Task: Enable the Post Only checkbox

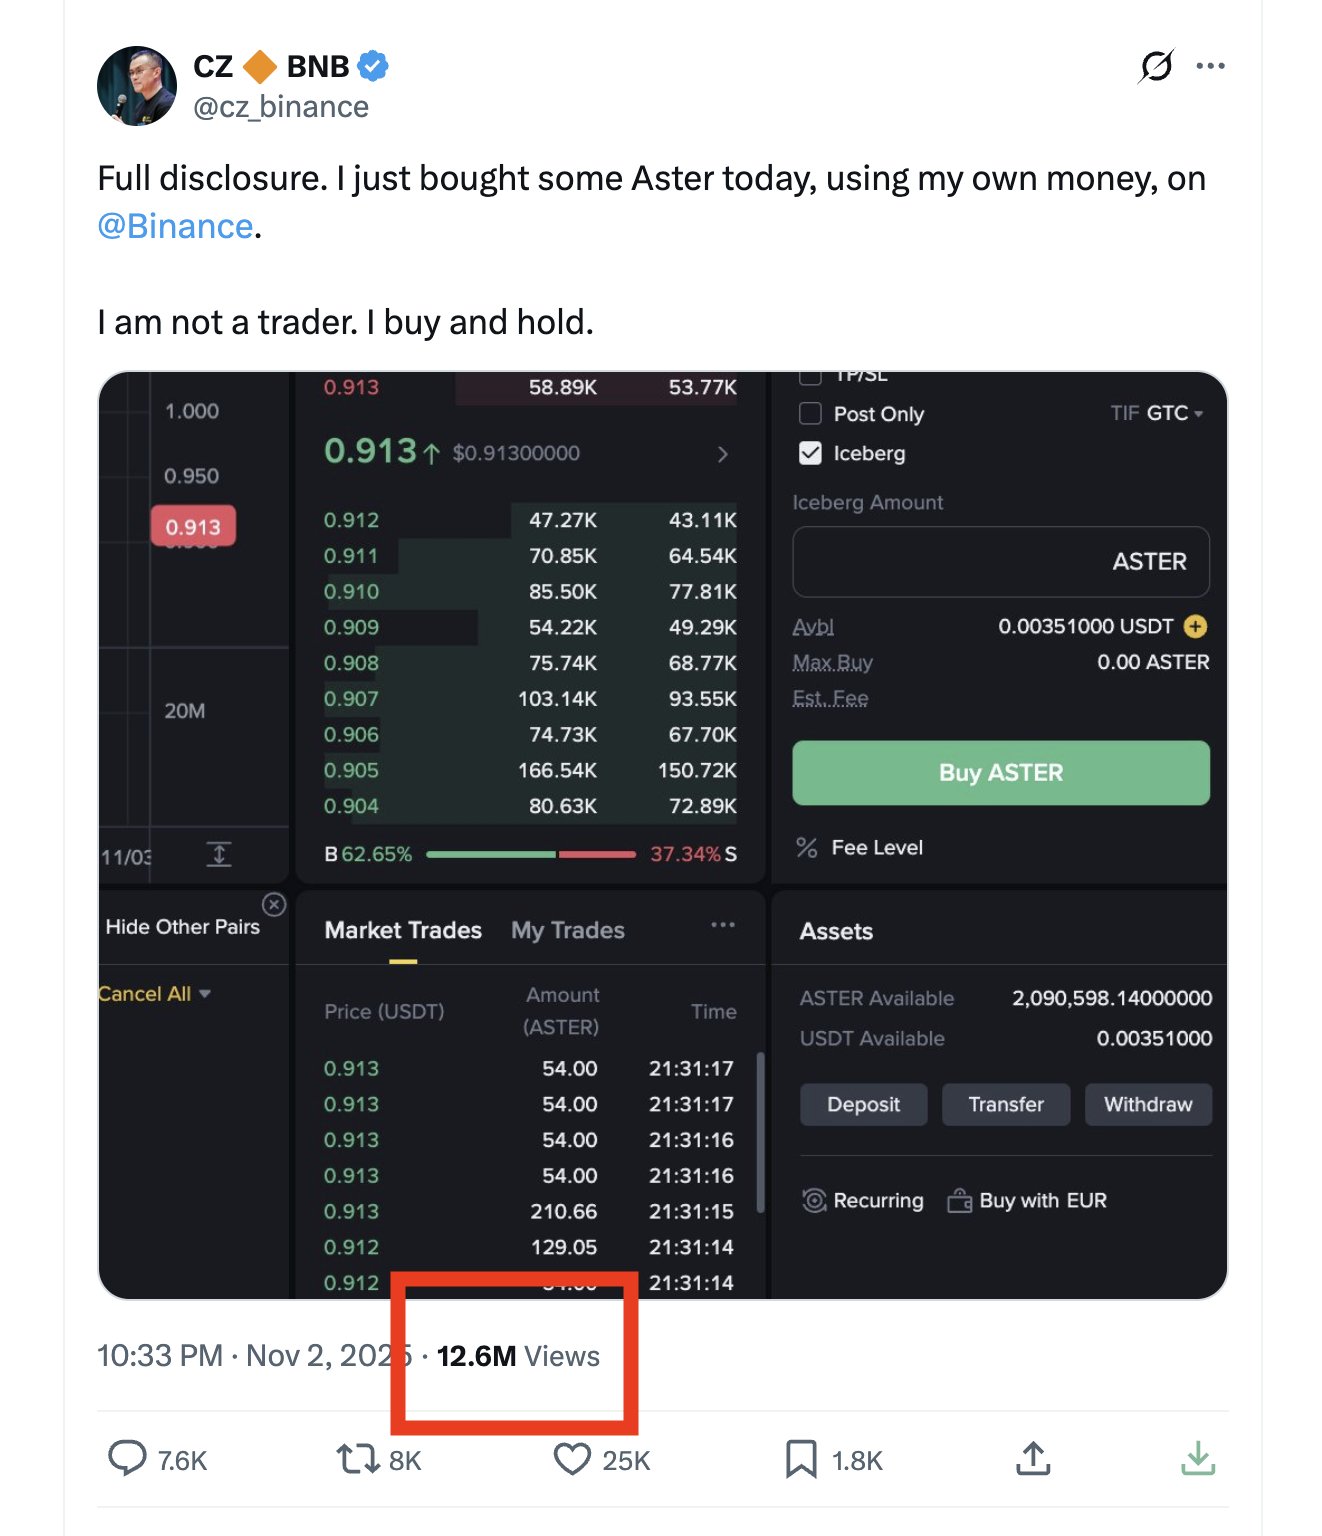Action: (x=811, y=414)
